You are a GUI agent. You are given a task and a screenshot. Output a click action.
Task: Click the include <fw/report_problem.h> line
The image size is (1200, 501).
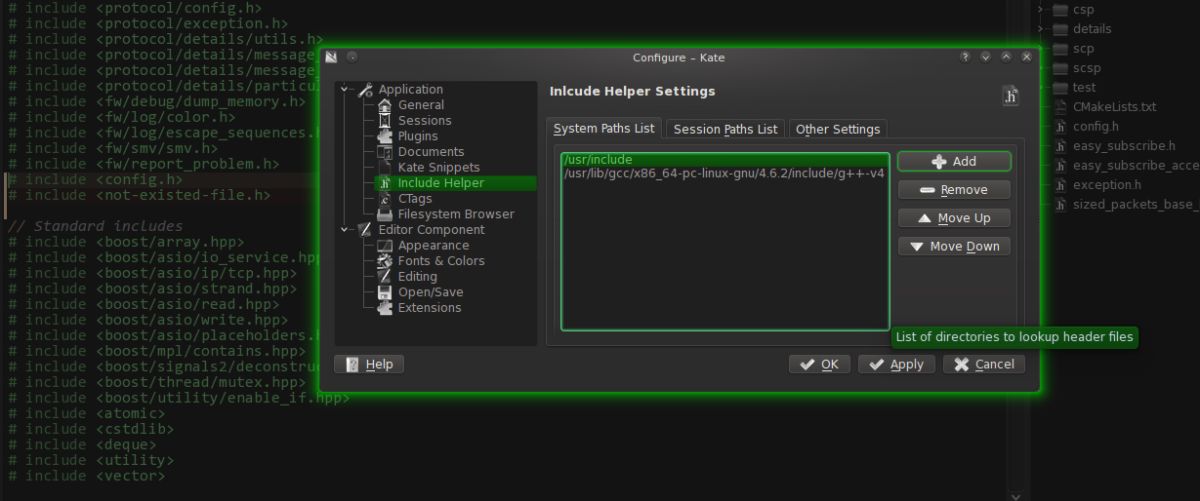click(143, 164)
